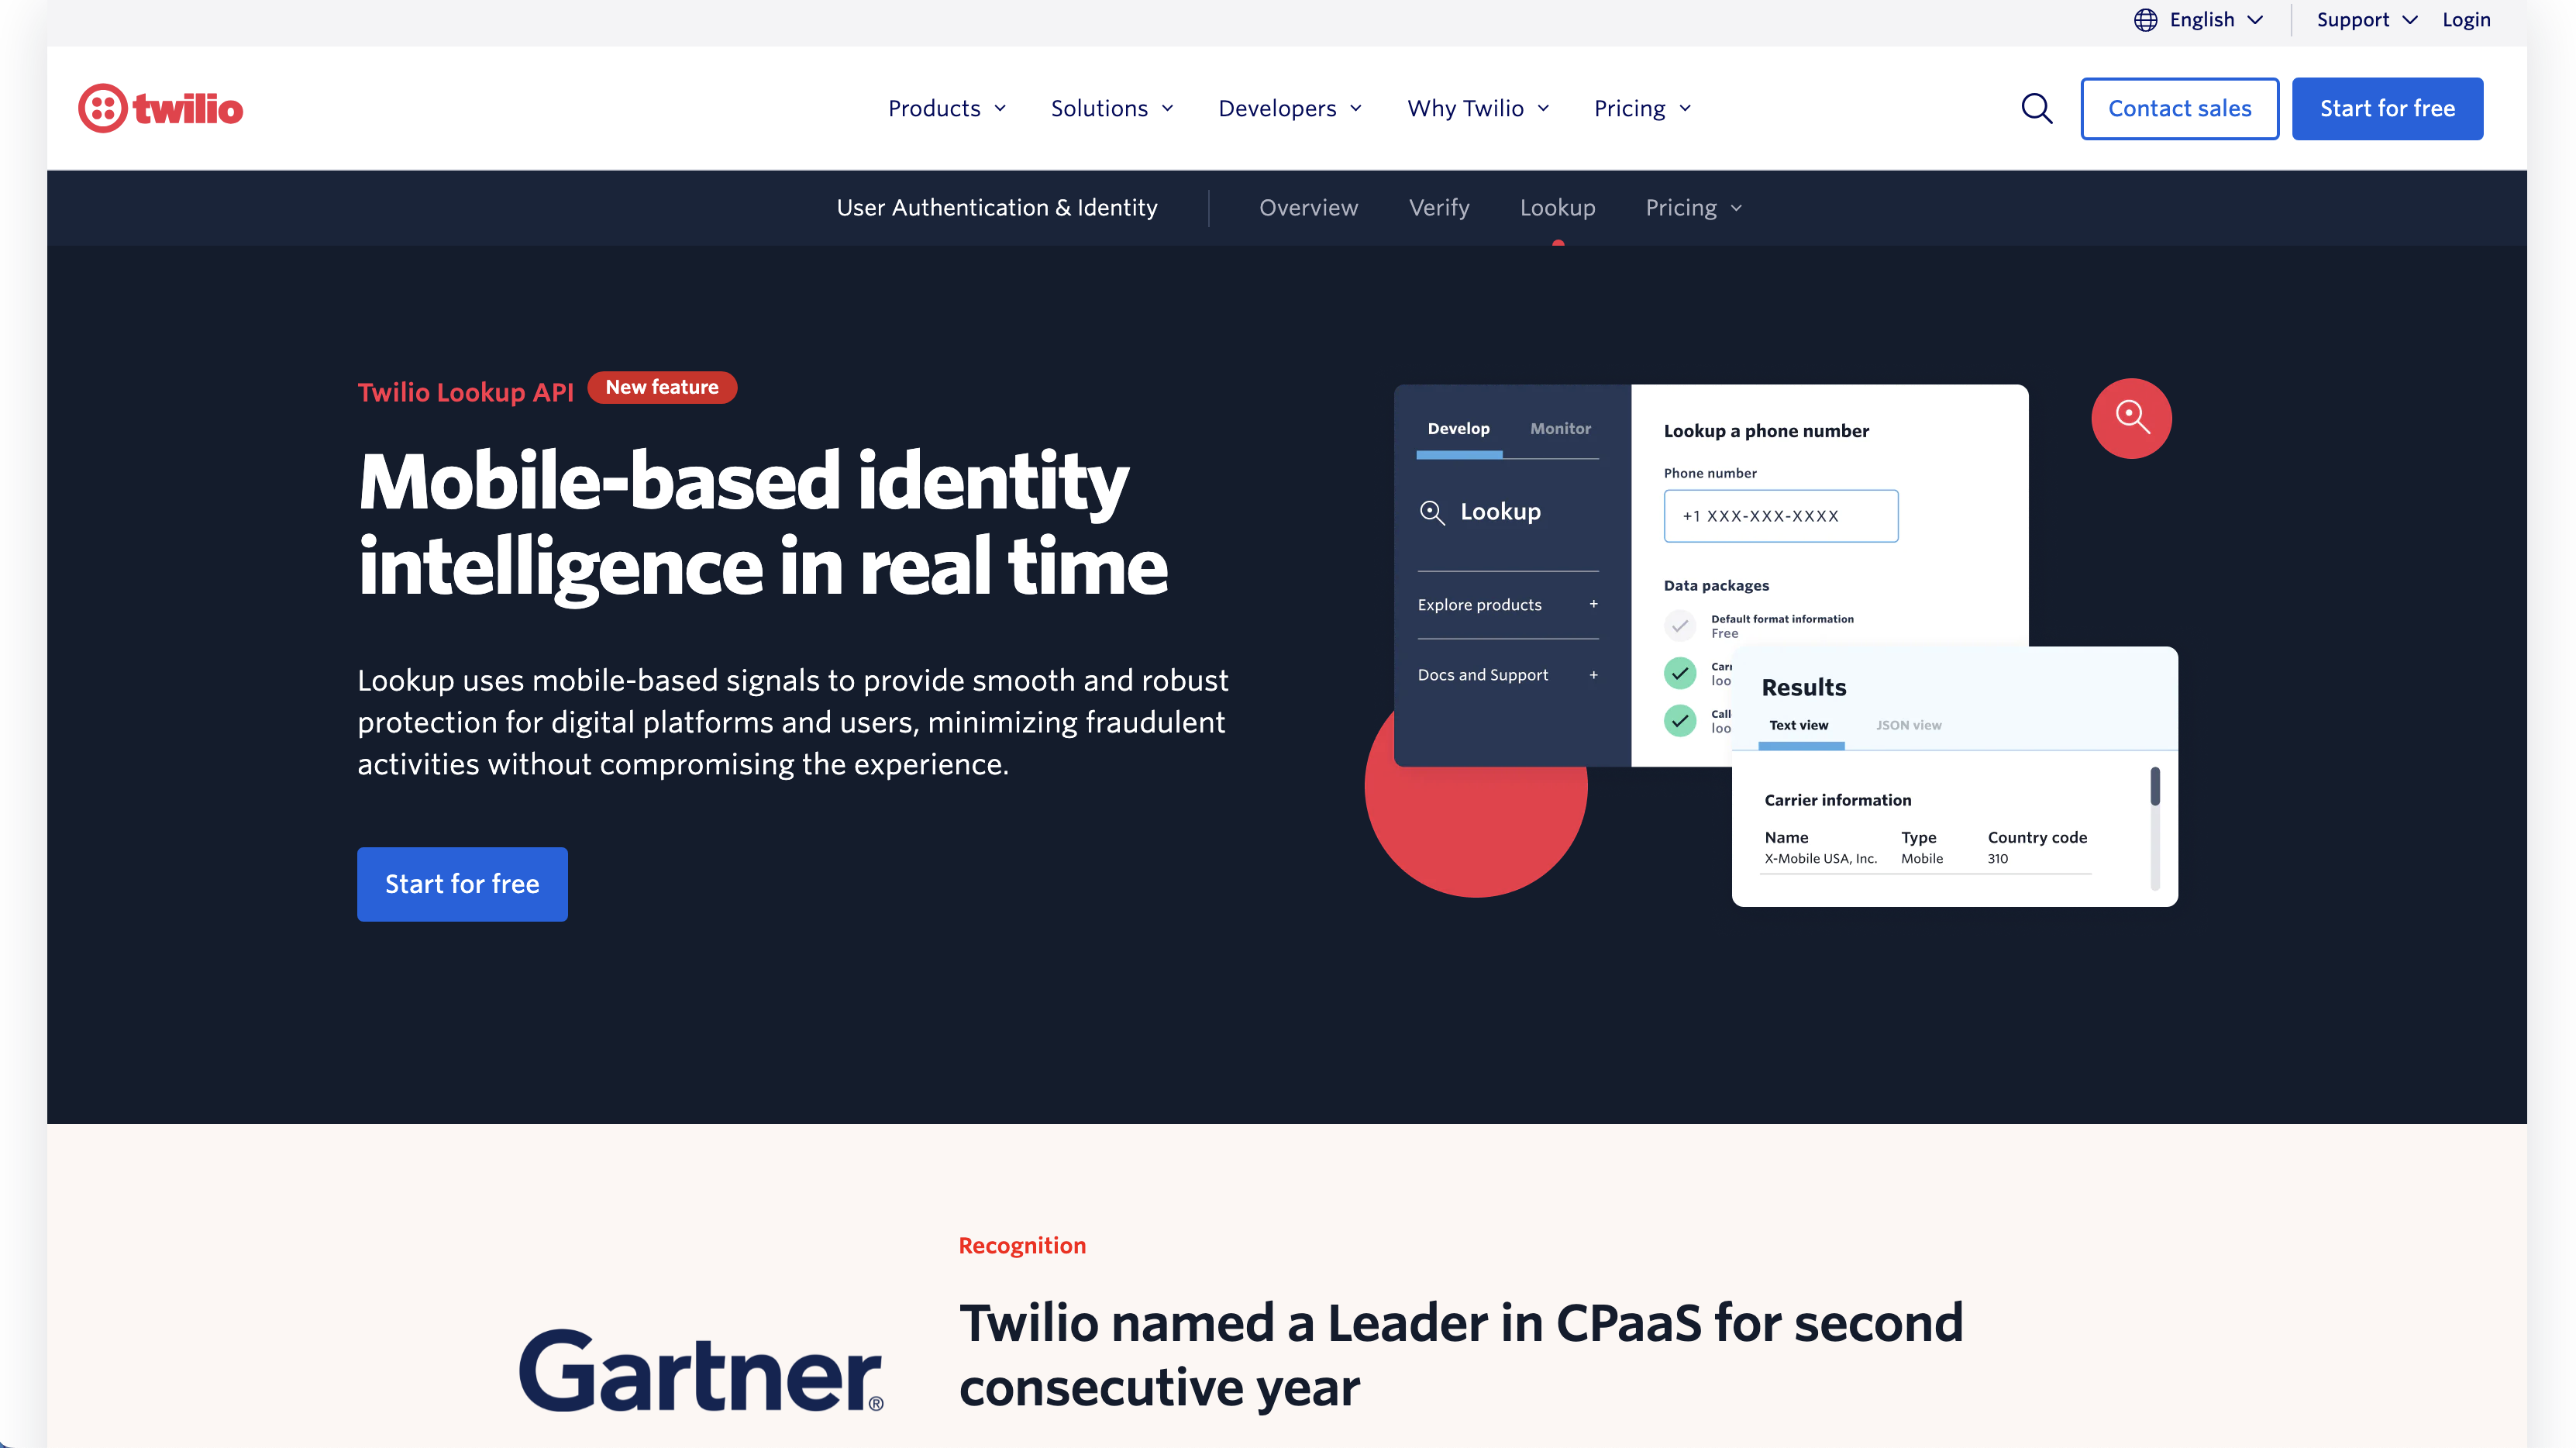Click the X-Mobile USA, Inc. carrier name
Screen dimensions: 2576x1448
(1820, 859)
